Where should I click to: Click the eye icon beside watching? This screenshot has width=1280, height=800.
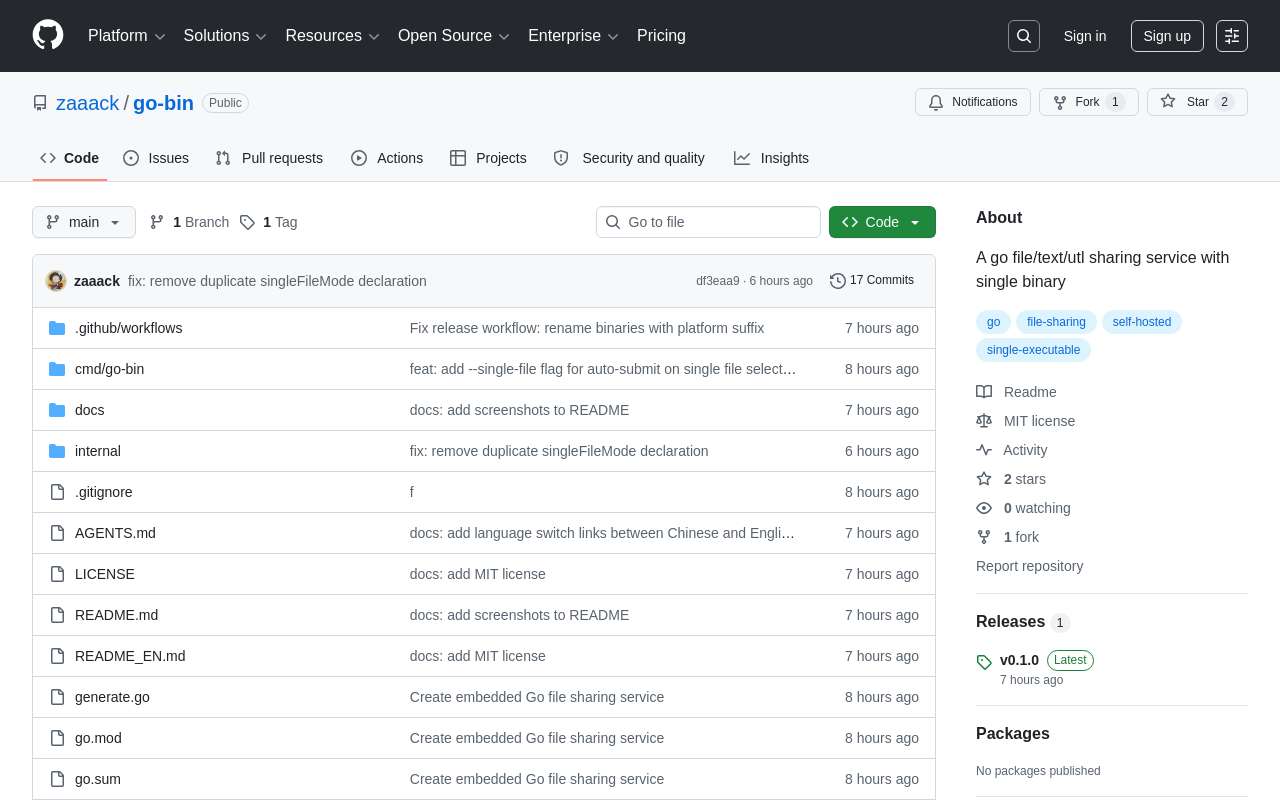pyautogui.click(x=984, y=508)
